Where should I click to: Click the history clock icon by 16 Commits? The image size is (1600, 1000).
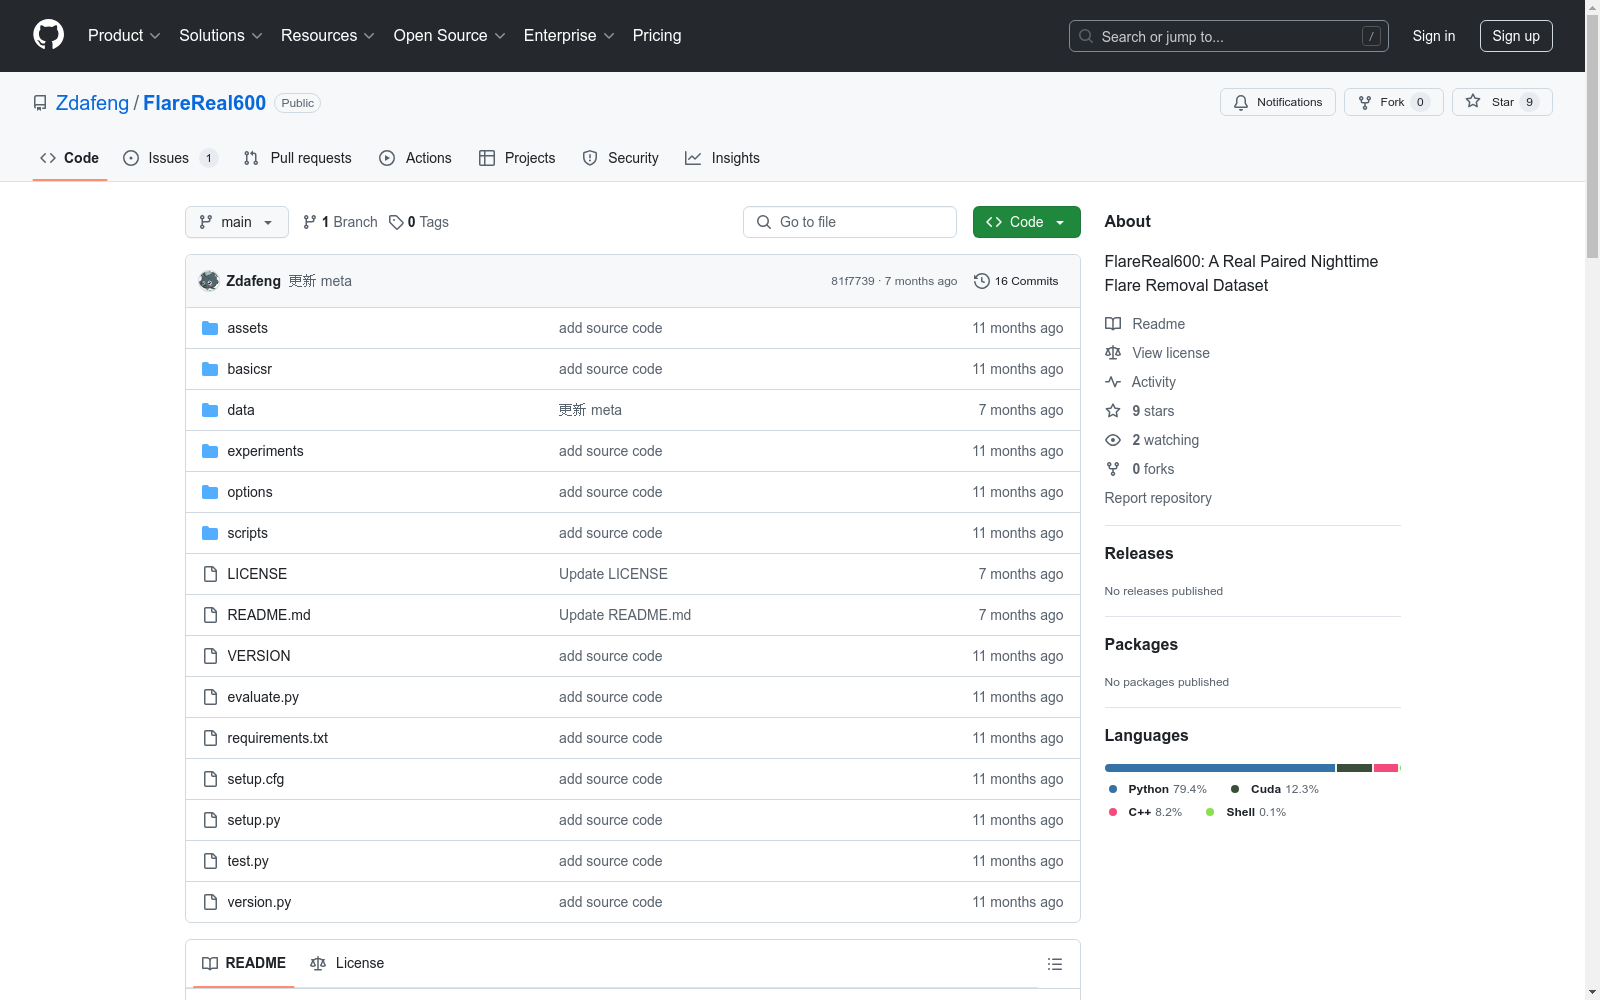[x=982, y=281]
